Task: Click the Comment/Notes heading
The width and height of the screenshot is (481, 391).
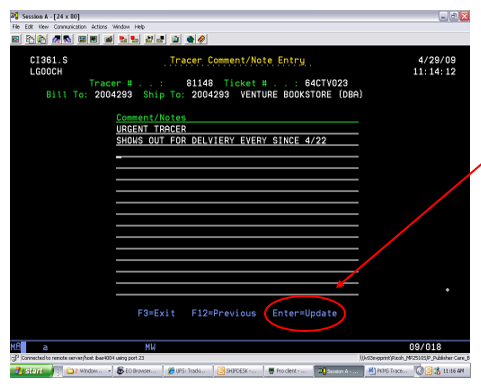Action: [x=151, y=117]
